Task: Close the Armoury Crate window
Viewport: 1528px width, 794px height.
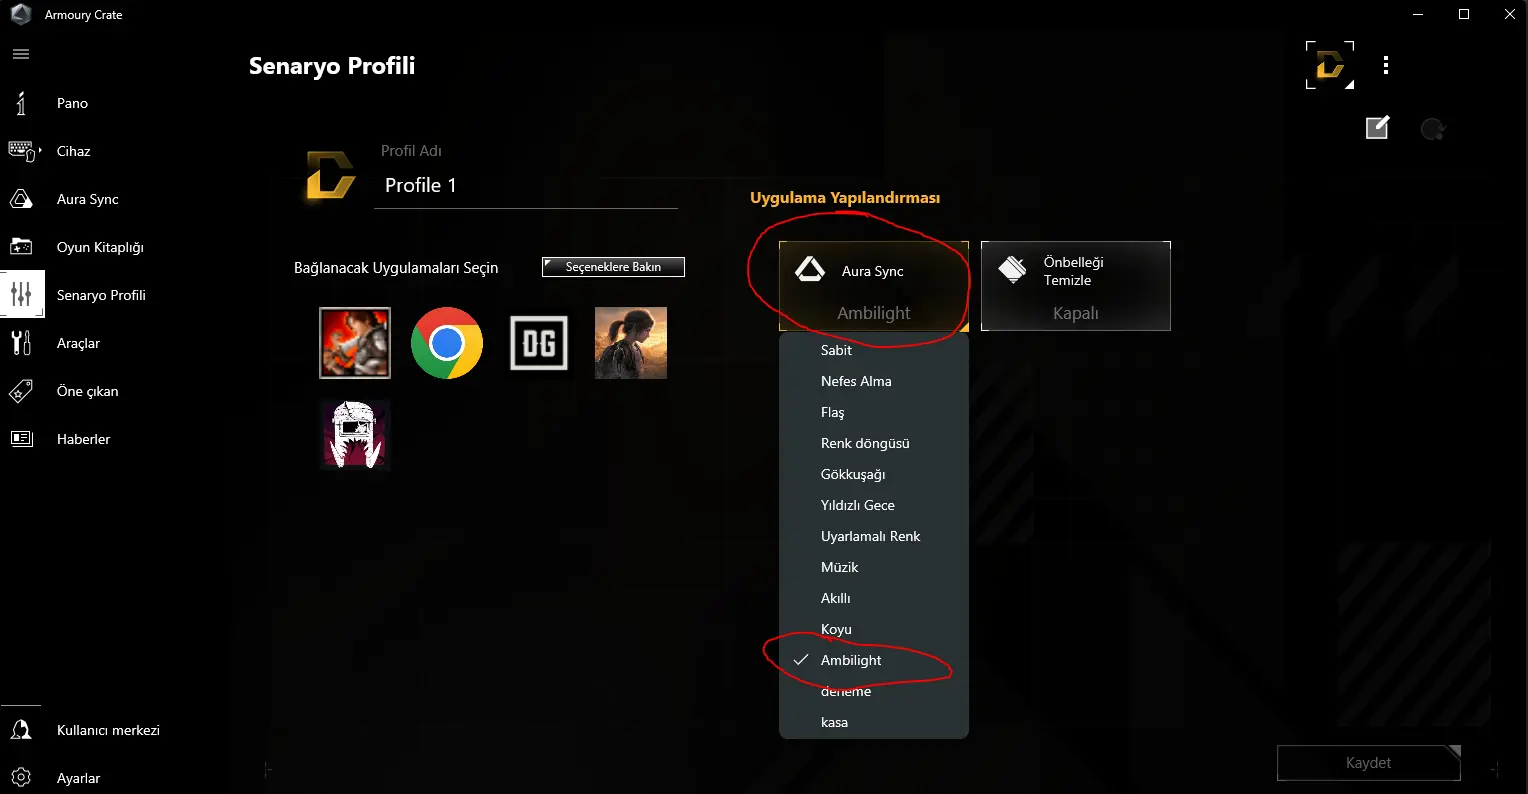Action: [1508, 14]
